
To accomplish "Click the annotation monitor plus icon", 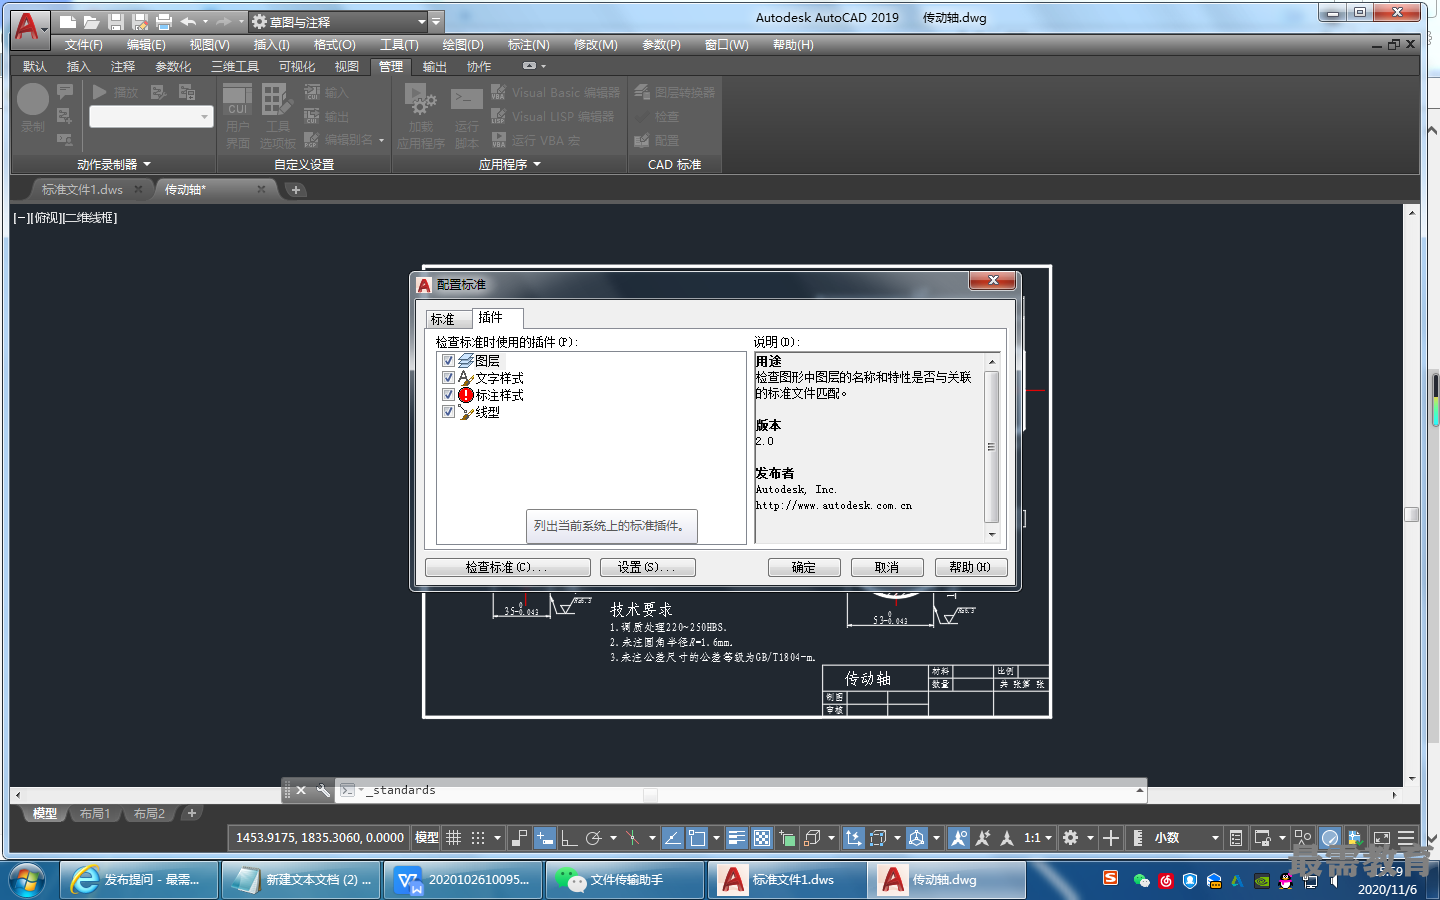I will click(1110, 838).
